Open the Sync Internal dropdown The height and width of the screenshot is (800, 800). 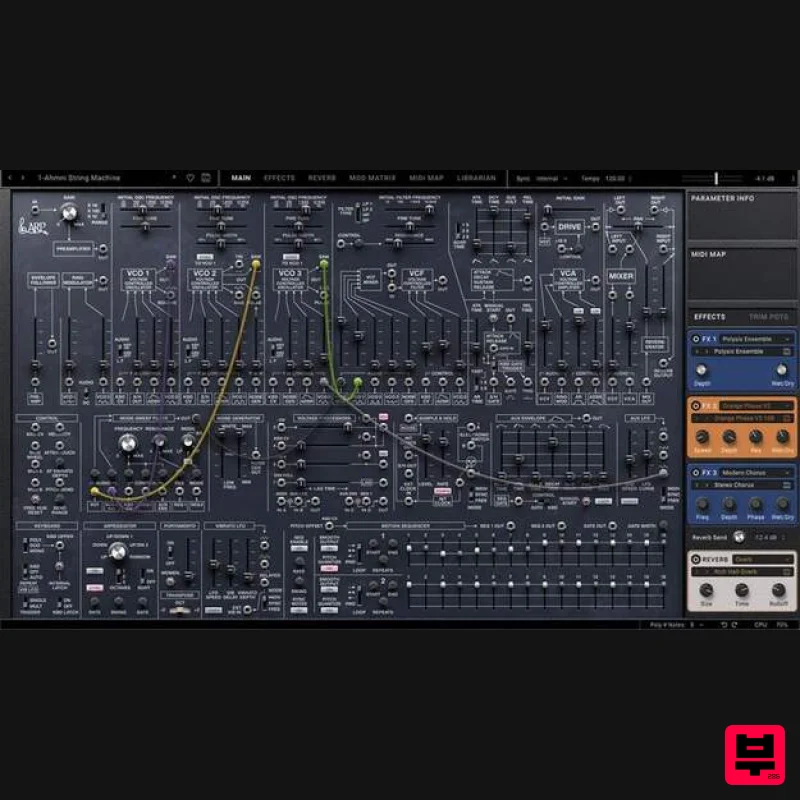pos(548,177)
